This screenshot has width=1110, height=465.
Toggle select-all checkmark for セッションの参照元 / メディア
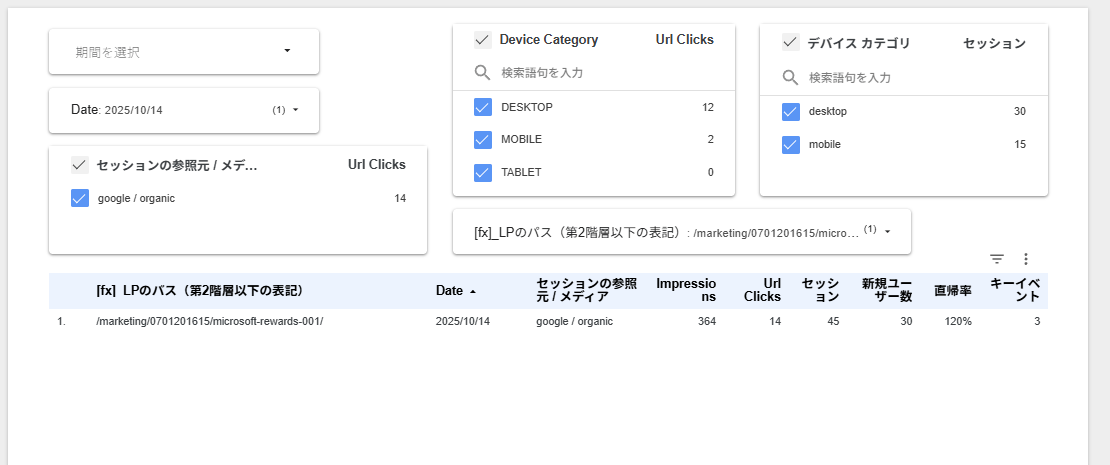point(80,165)
